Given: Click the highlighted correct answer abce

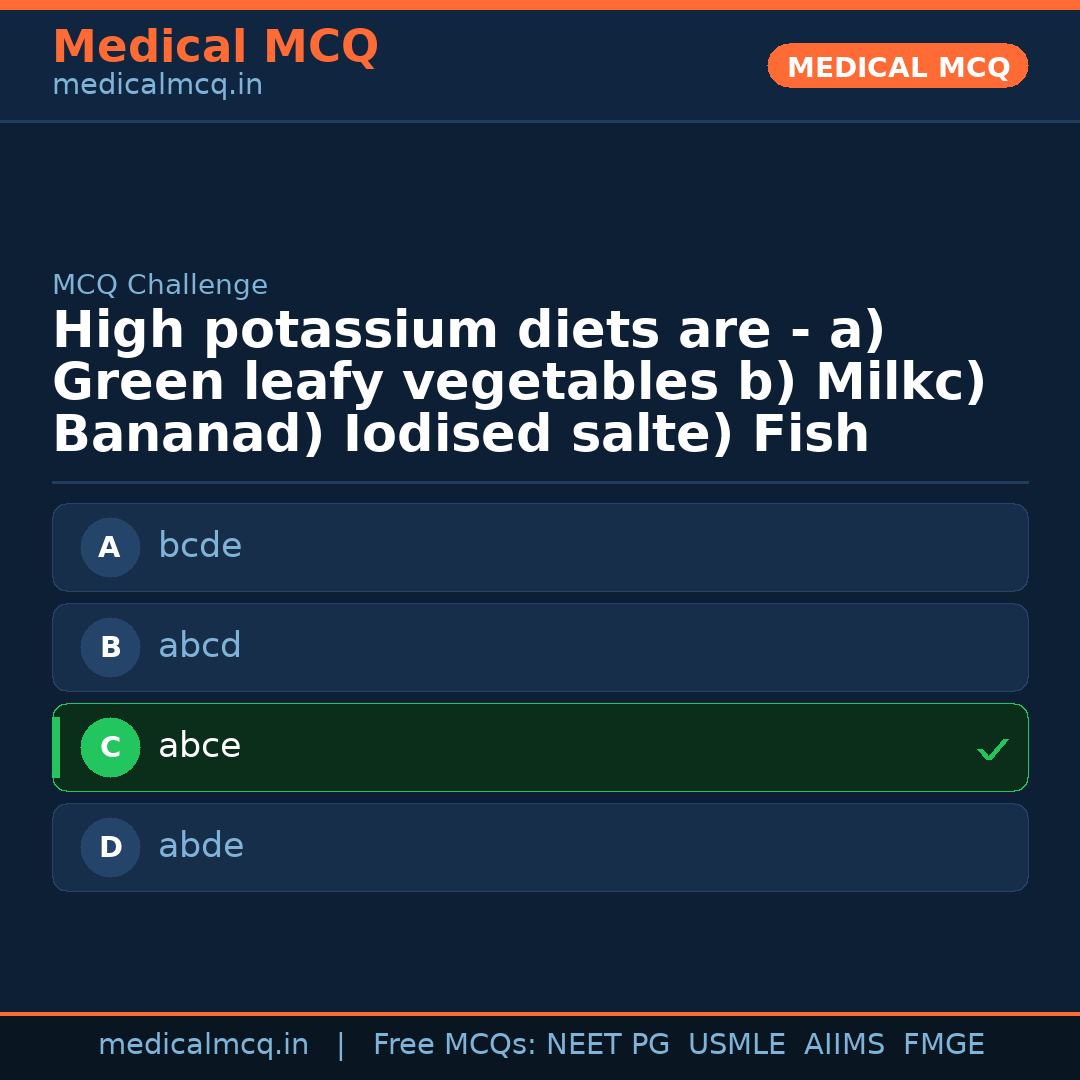Looking at the screenshot, I should click(x=540, y=747).
